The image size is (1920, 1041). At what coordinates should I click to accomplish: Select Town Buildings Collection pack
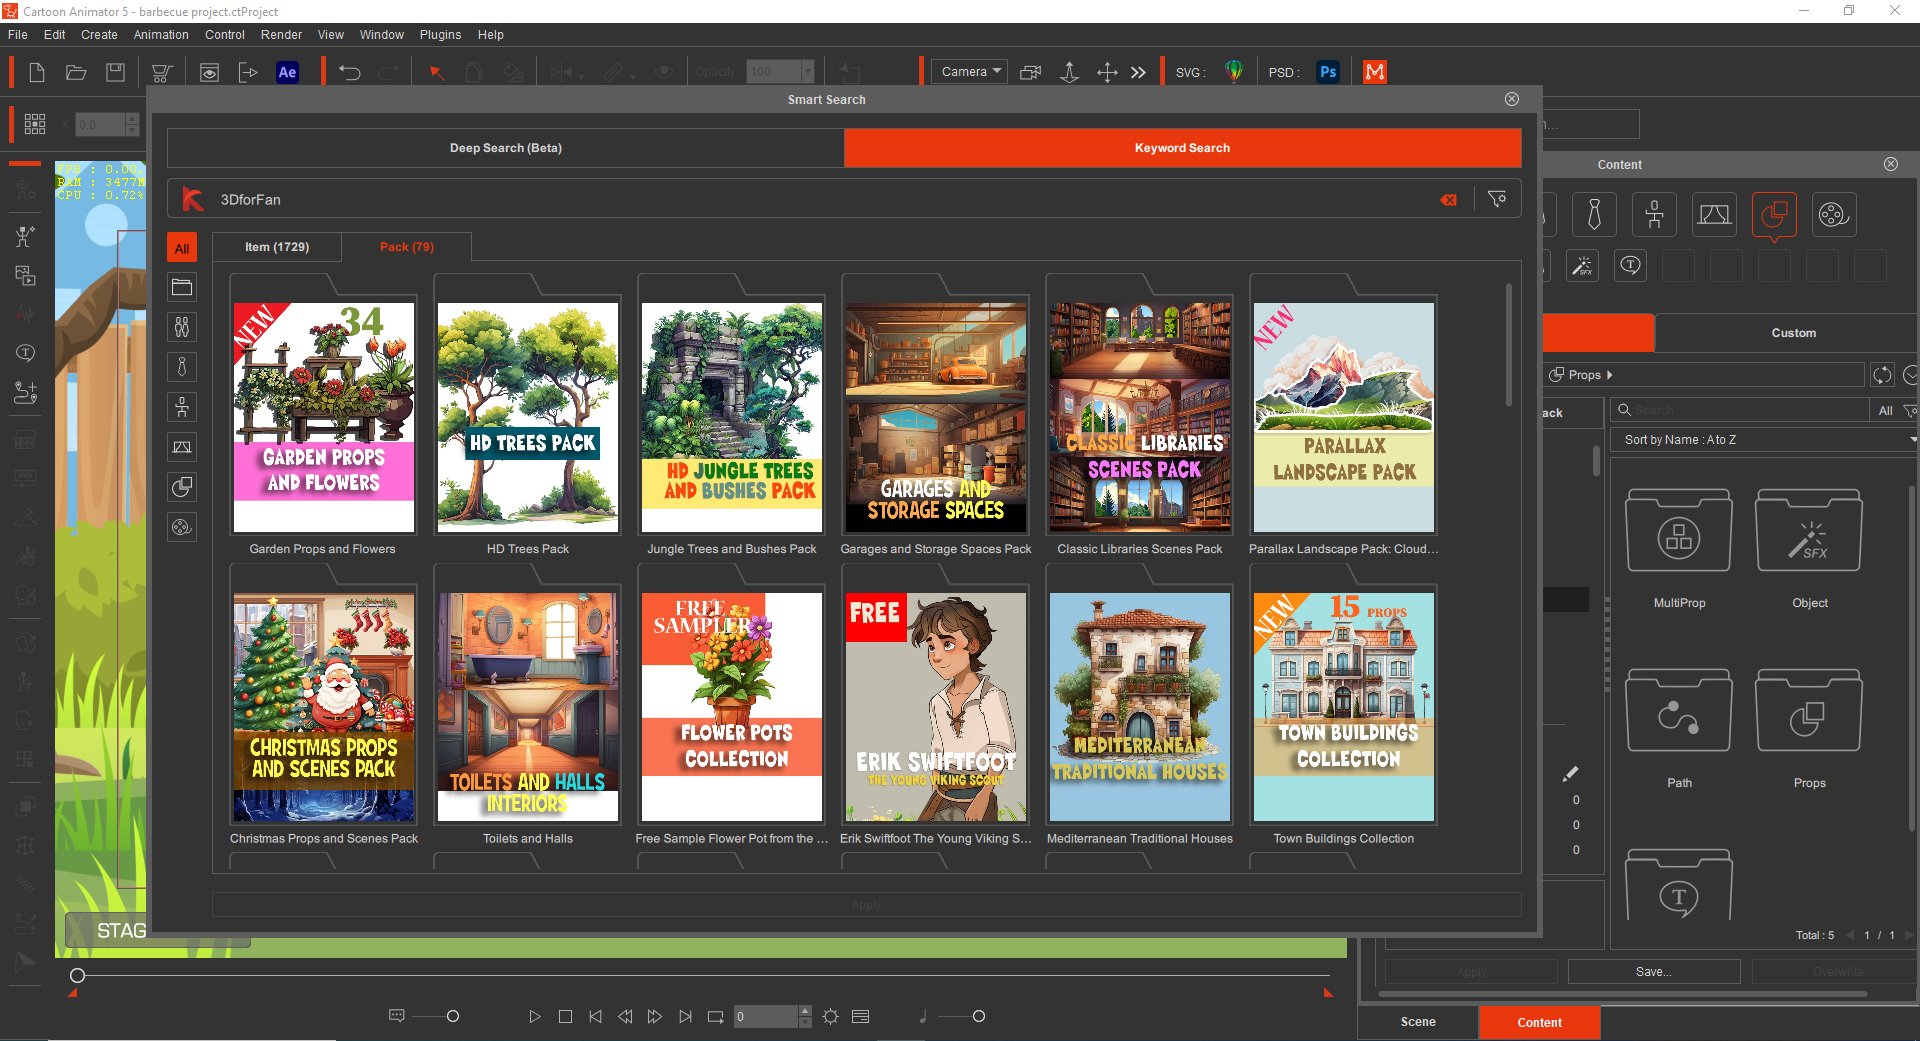click(x=1343, y=708)
